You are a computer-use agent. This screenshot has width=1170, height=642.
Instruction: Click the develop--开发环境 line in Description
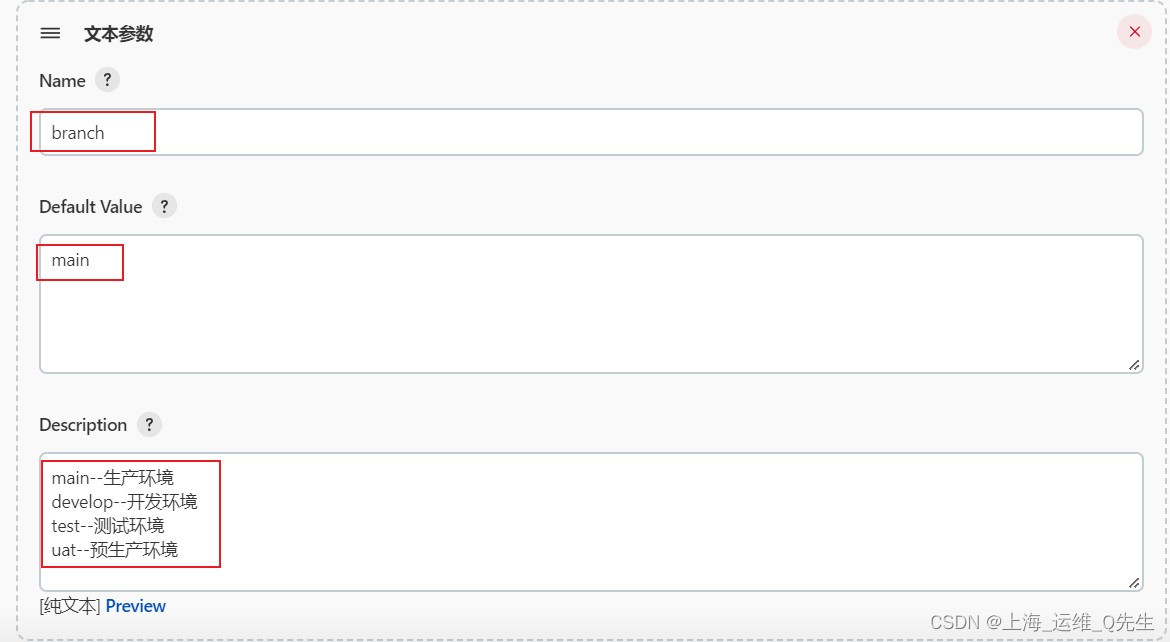(x=124, y=502)
